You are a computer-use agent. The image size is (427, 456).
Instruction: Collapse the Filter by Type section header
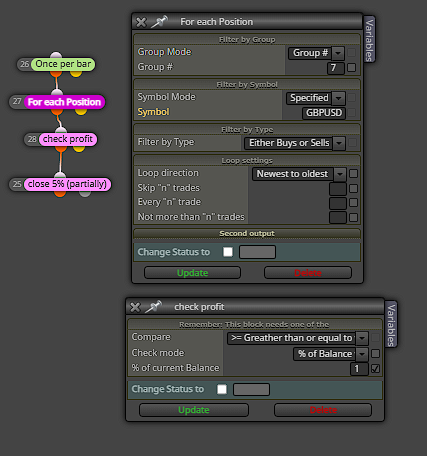click(x=247, y=130)
